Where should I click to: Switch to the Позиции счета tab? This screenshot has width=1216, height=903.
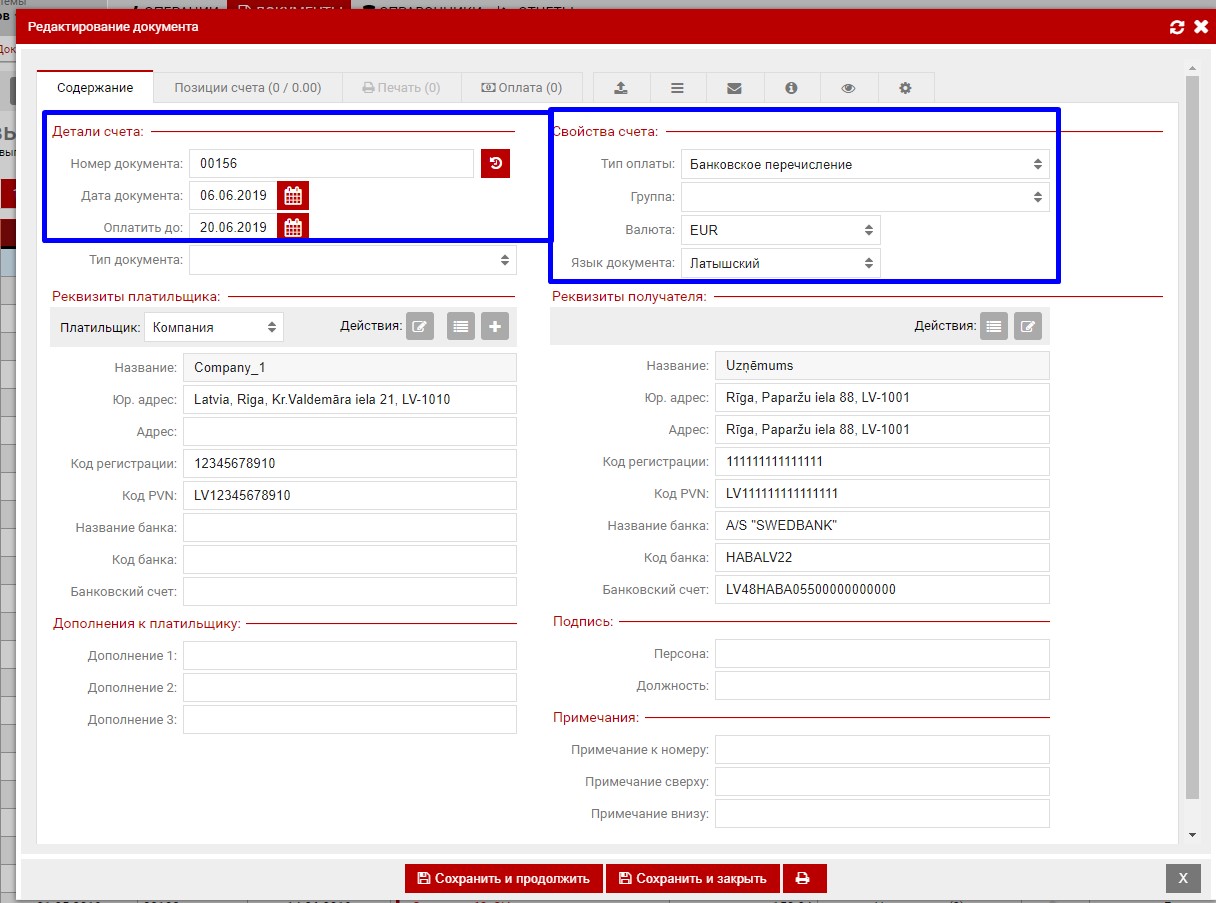[x=248, y=88]
